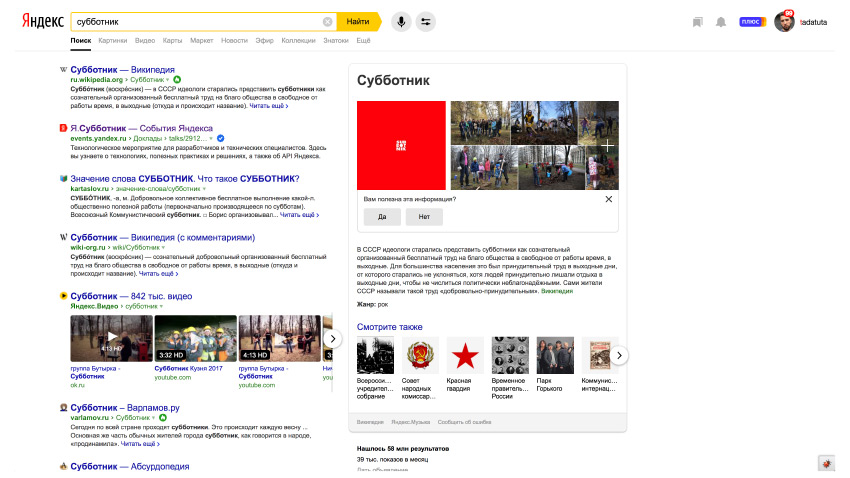Viewport: 850px width, 478px height.
Task: Click the 'Найти' search button
Action: click(x=358, y=22)
